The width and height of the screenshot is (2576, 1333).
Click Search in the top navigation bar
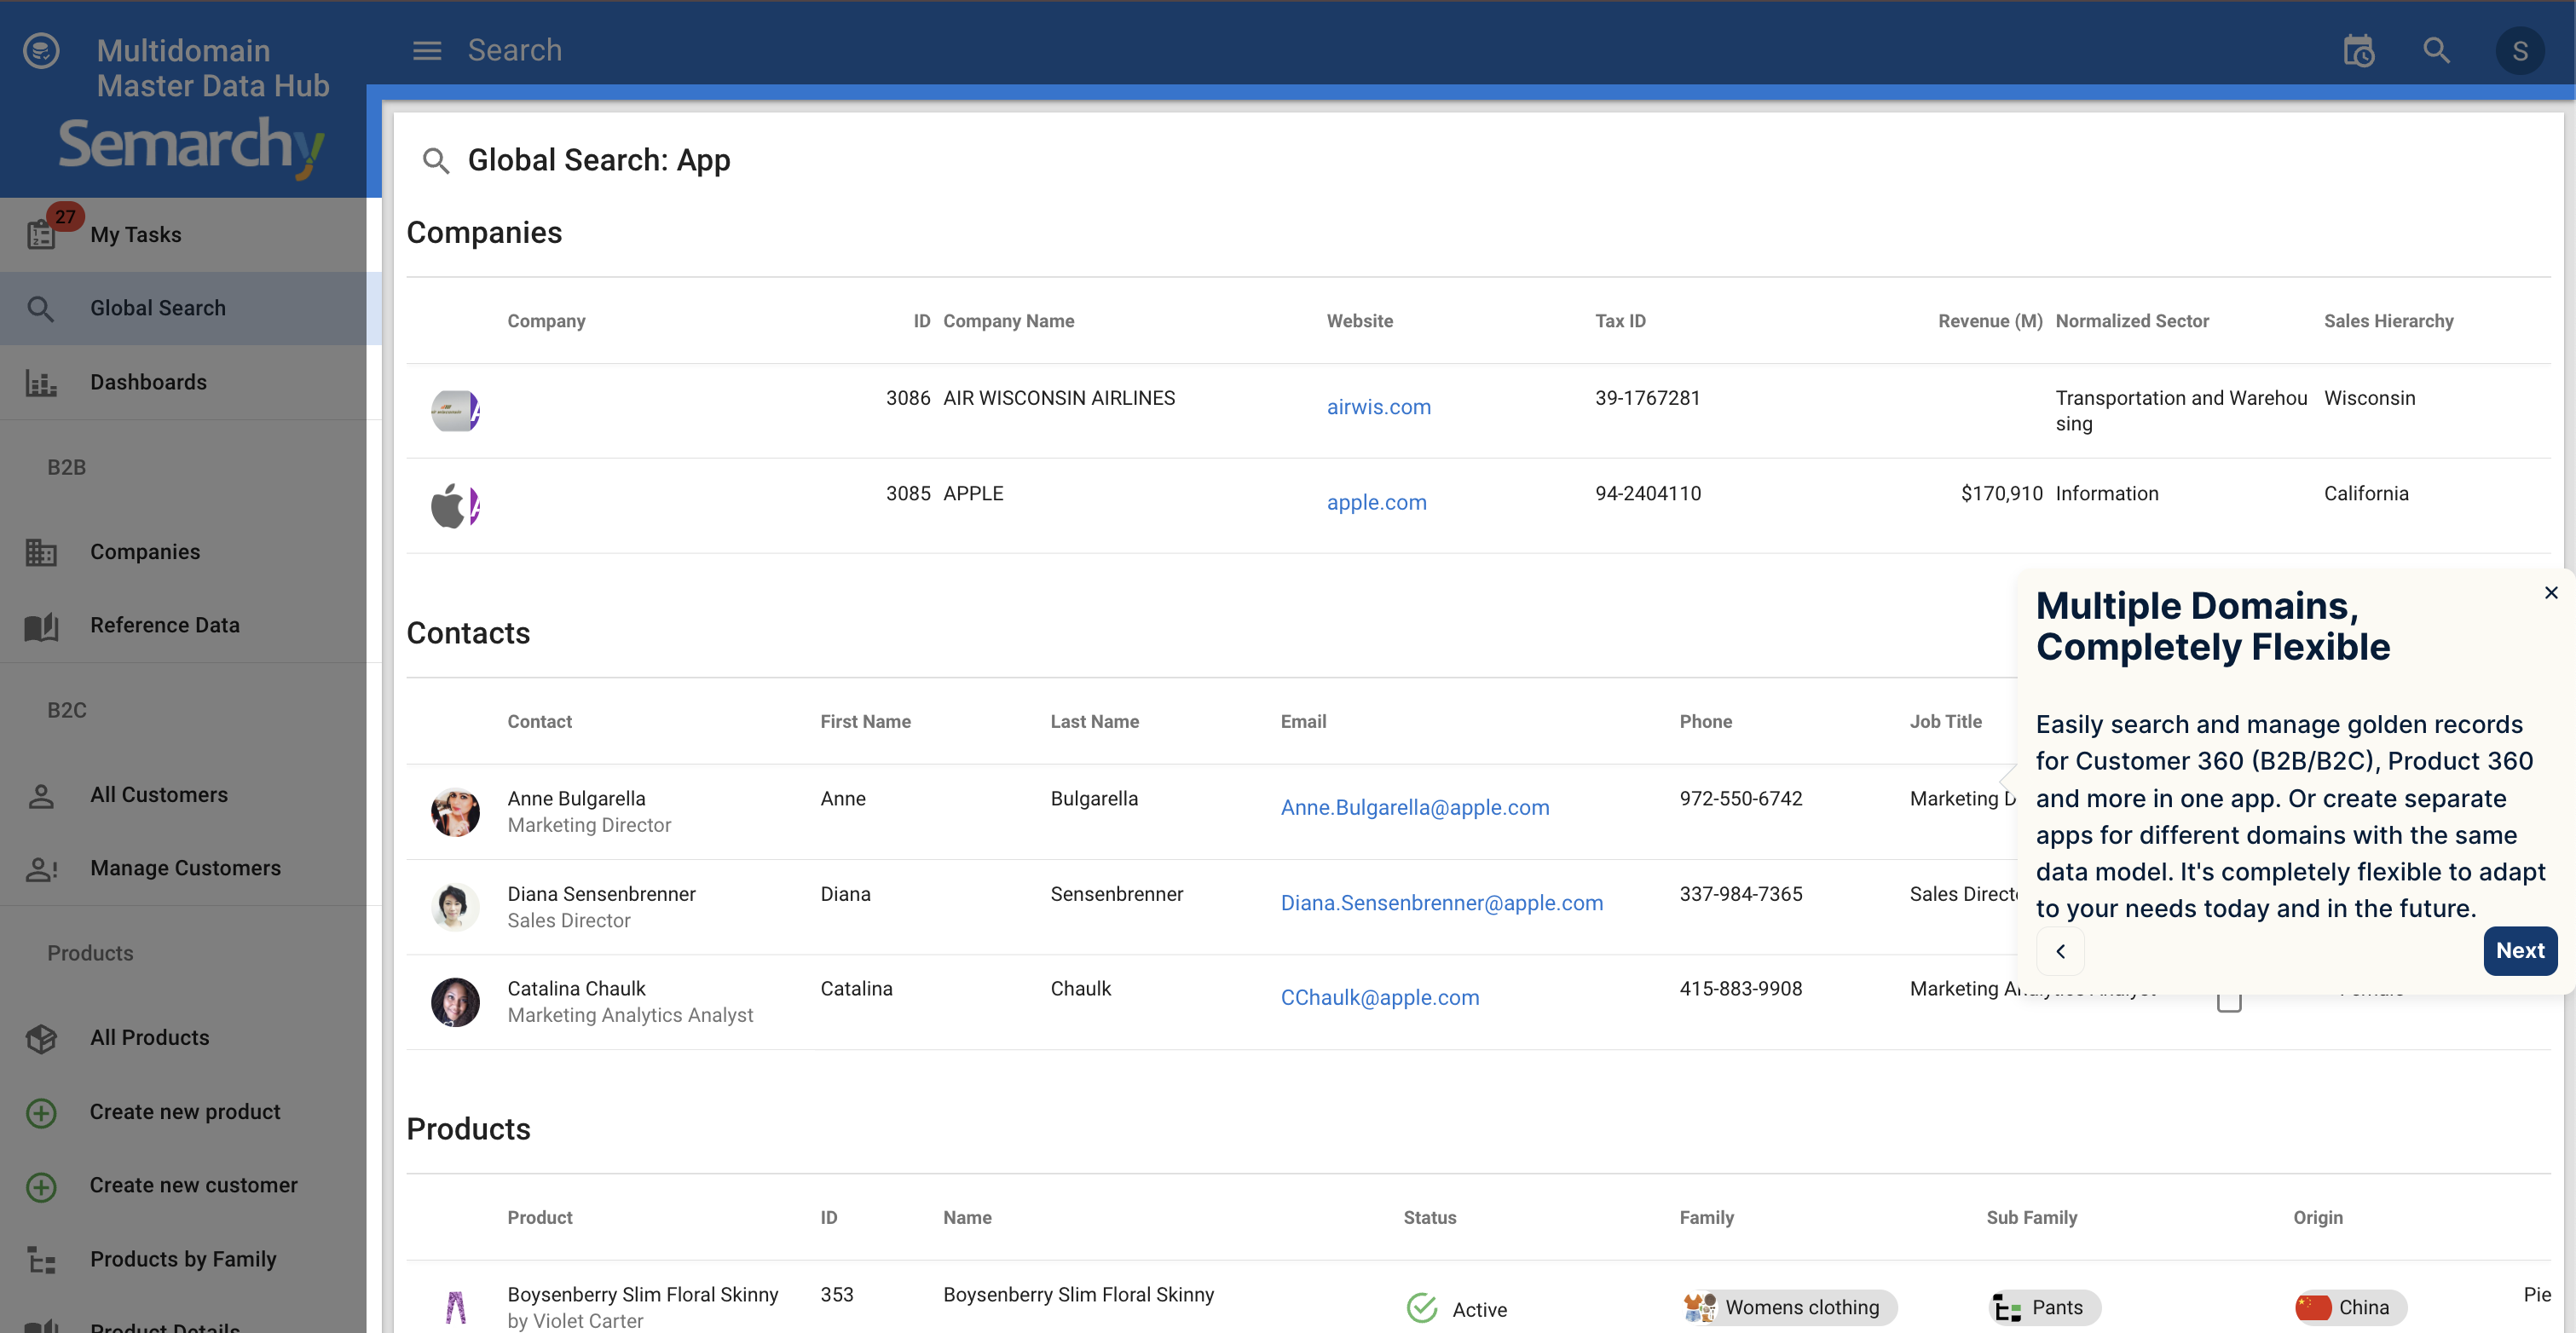[x=514, y=49]
